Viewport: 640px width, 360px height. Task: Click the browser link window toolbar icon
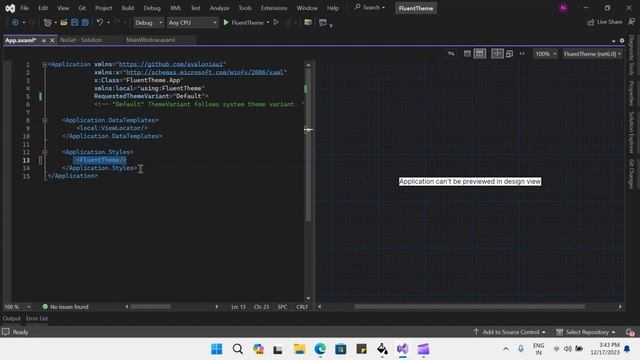(308, 22)
